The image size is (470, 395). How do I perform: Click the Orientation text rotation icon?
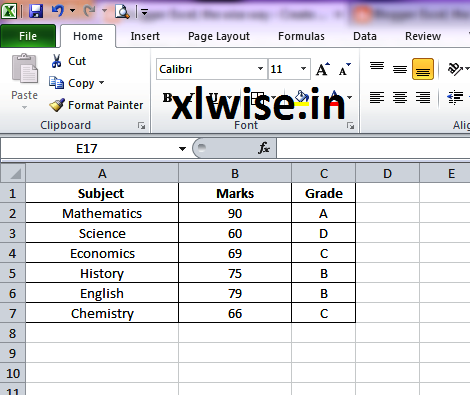455,69
